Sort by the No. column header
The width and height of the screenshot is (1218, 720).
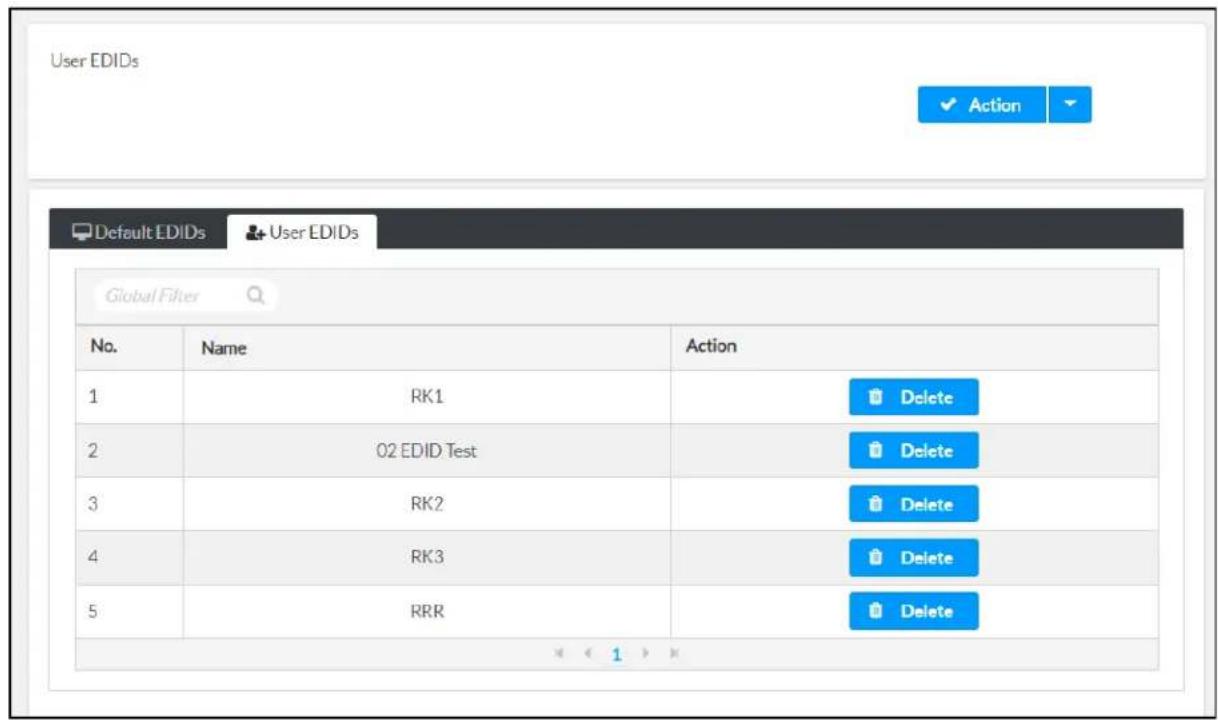pyautogui.click(x=129, y=347)
